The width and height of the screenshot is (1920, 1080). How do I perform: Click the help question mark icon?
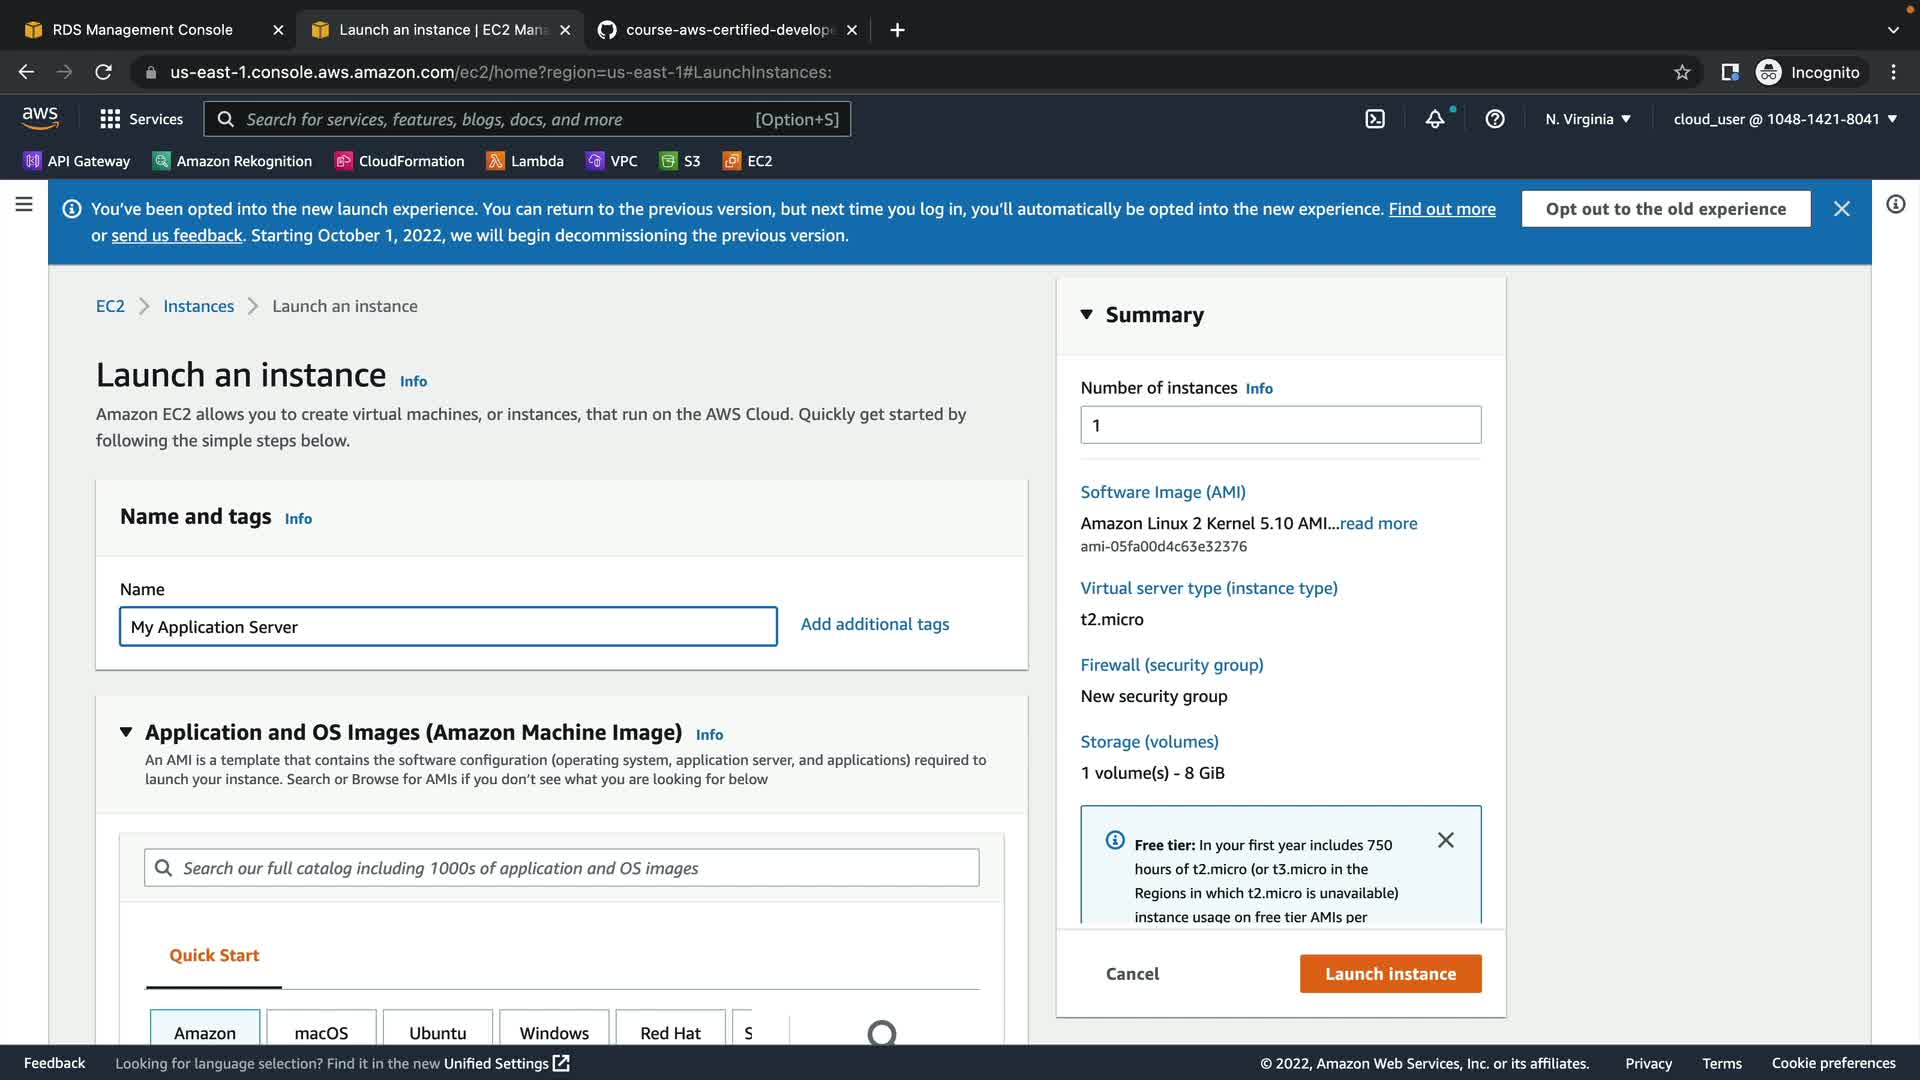[1495, 119]
